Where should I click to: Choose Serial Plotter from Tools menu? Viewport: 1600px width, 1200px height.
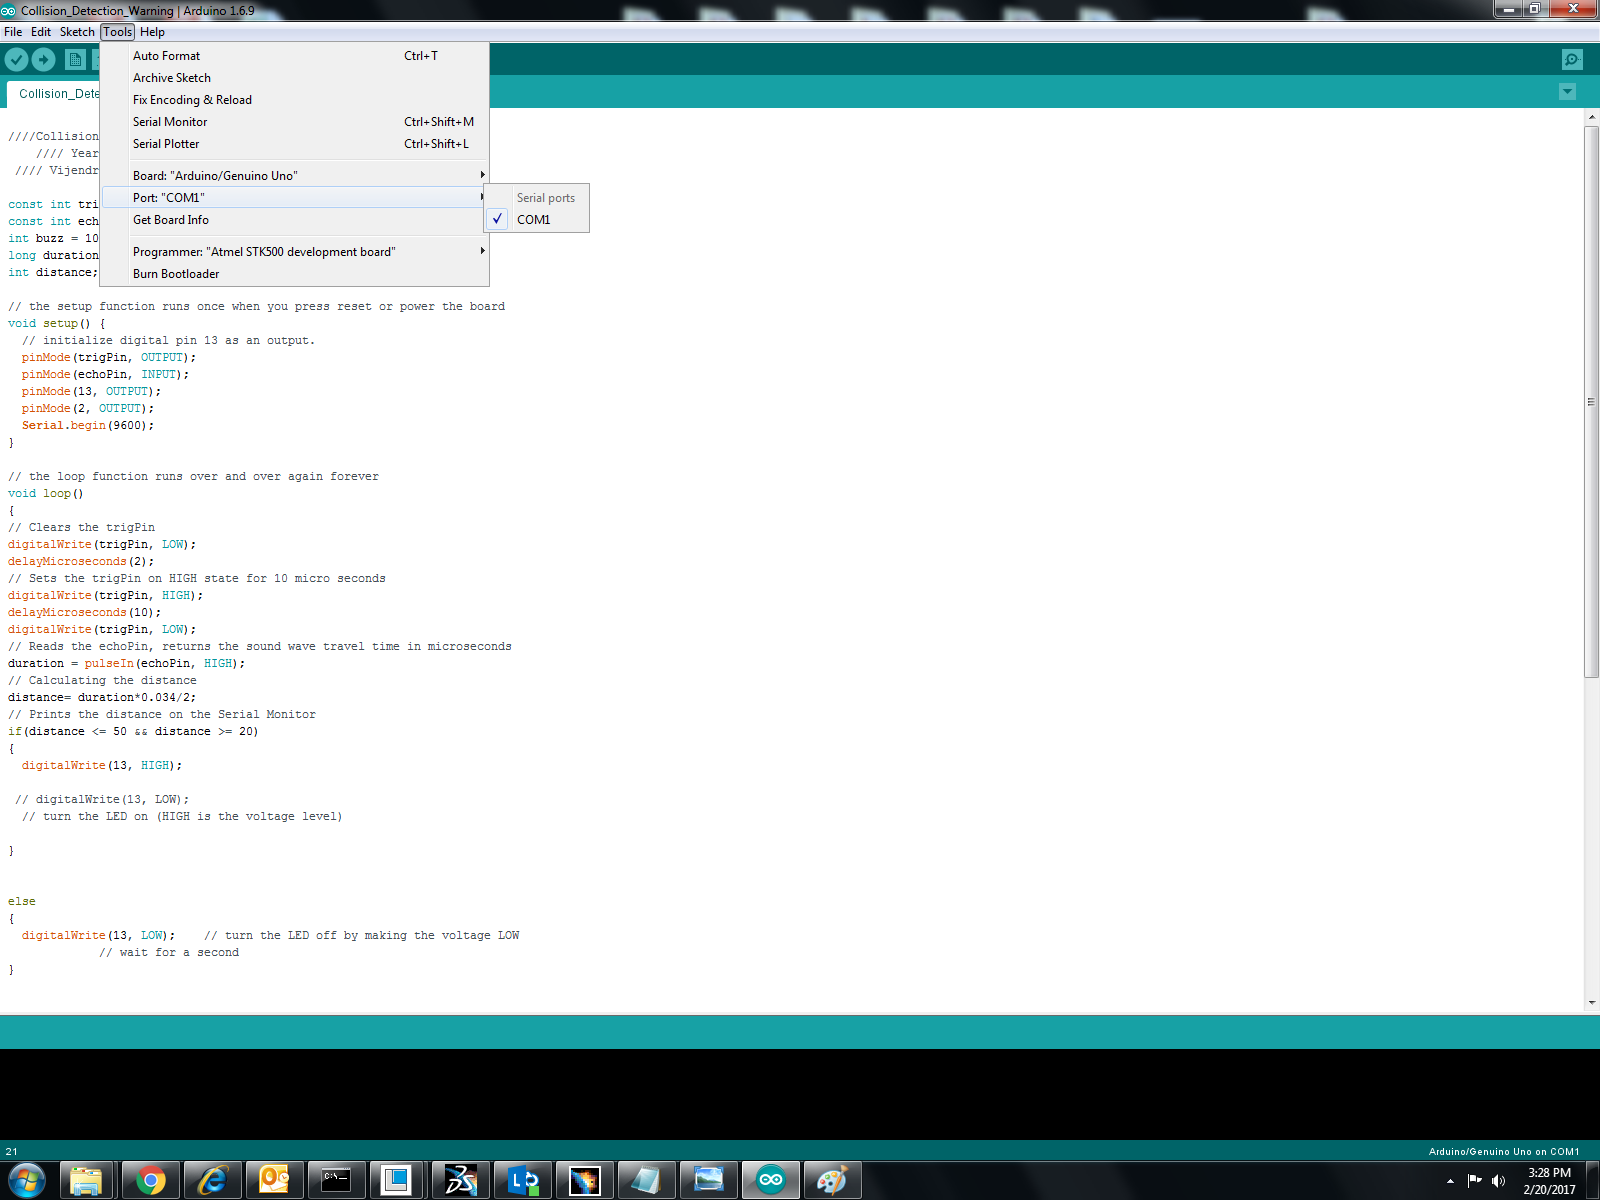[x=166, y=143]
